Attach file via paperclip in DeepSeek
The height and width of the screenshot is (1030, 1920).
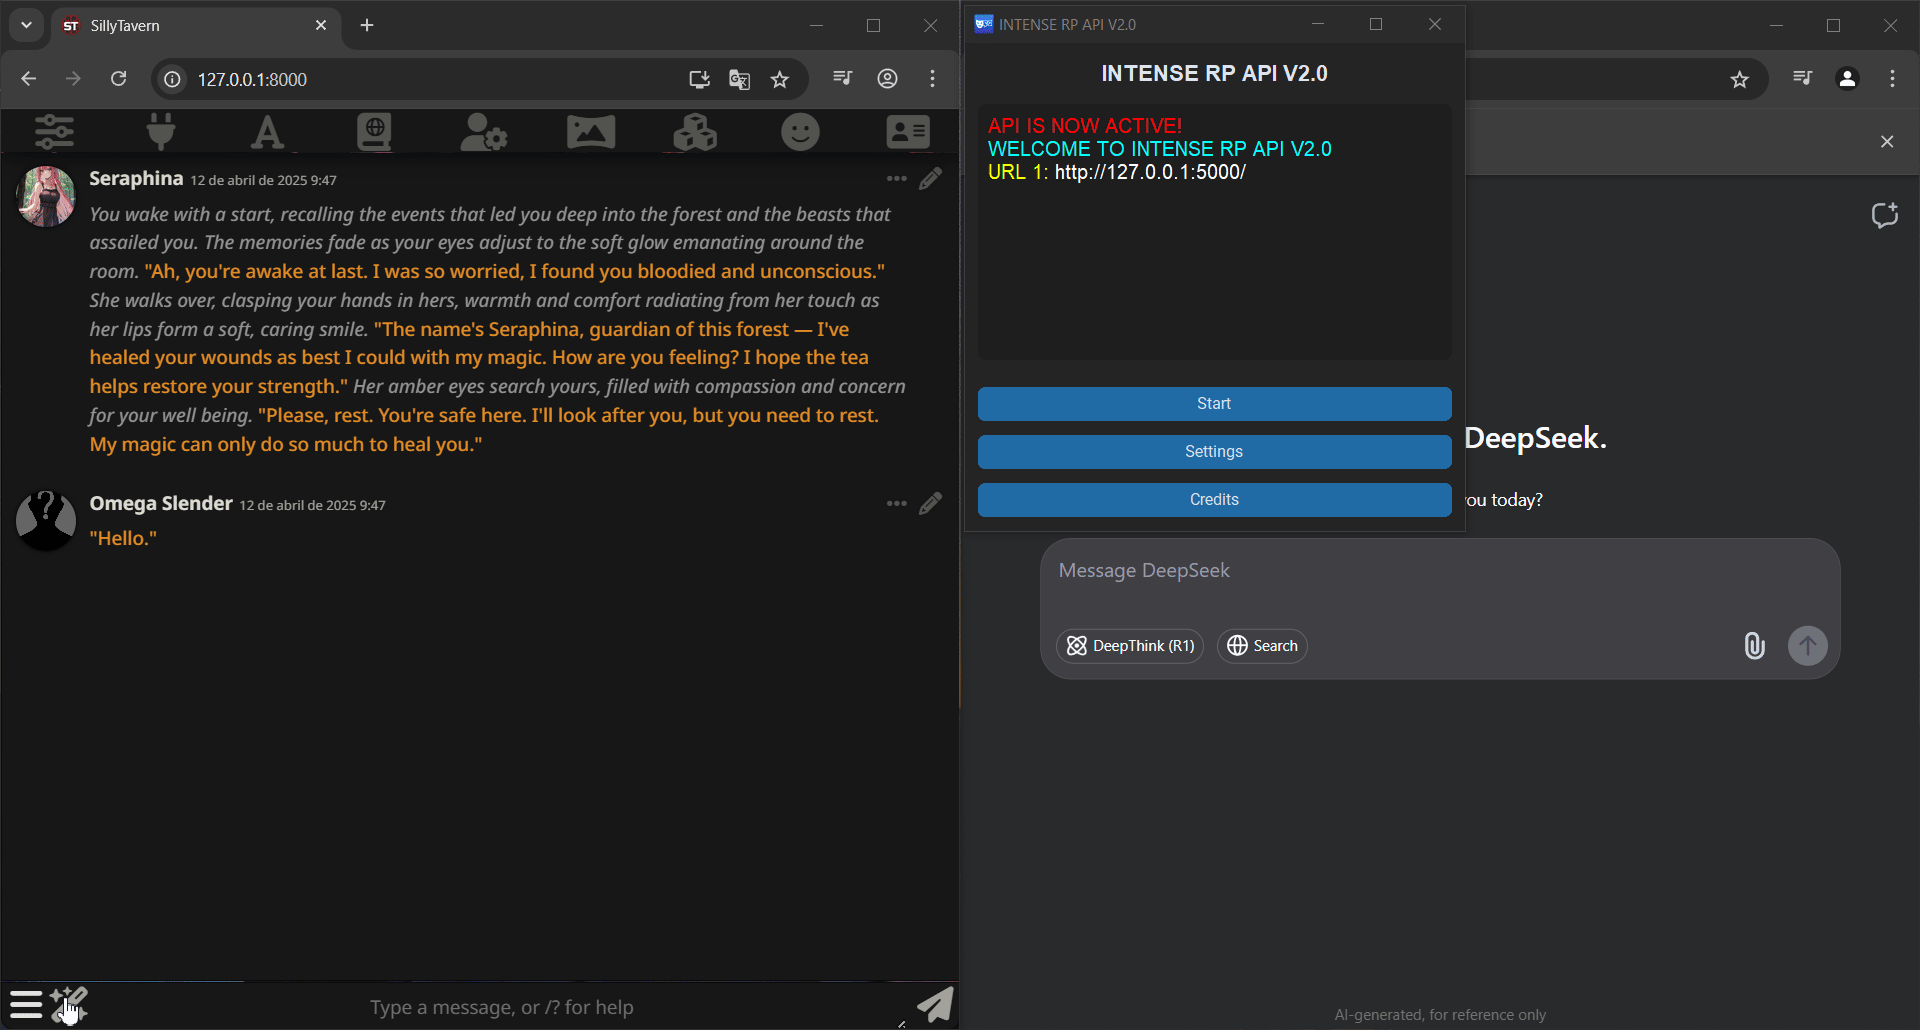[1755, 645]
